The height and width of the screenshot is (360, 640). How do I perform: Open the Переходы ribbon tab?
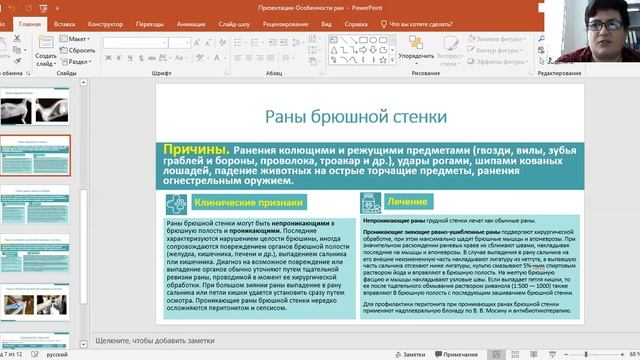[150, 24]
